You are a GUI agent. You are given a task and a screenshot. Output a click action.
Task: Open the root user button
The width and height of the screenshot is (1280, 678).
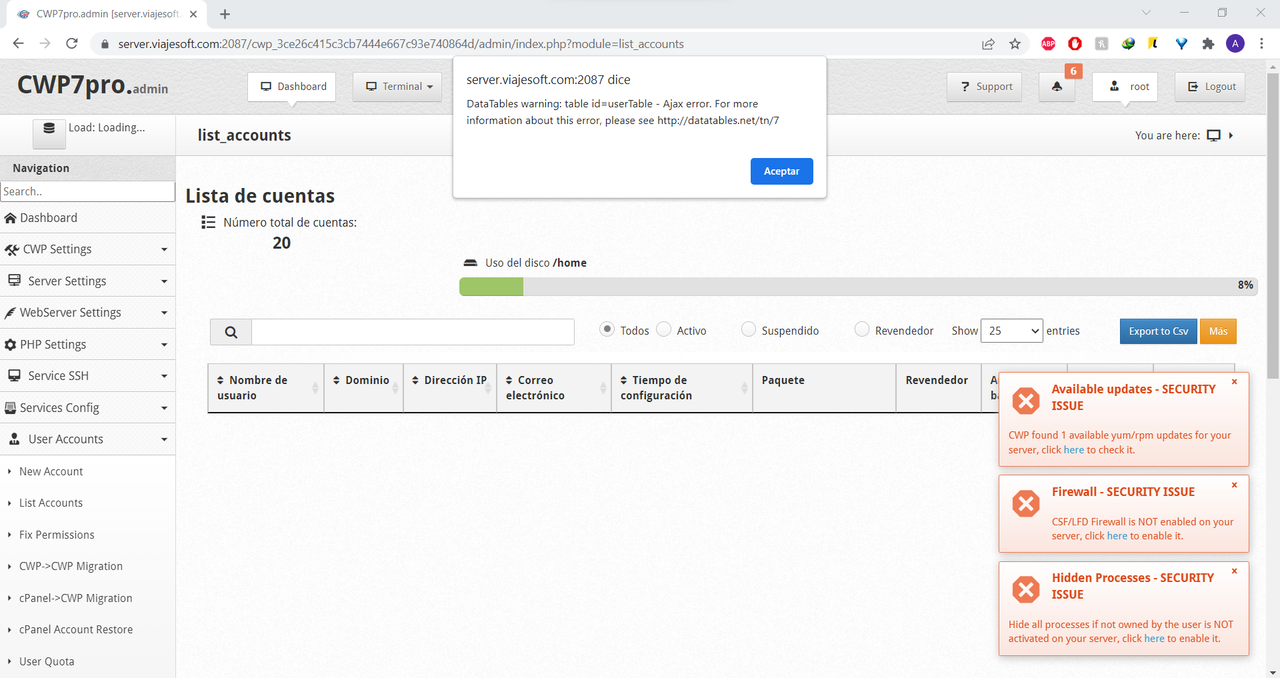pyautogui.click(x=1125, y=87)
